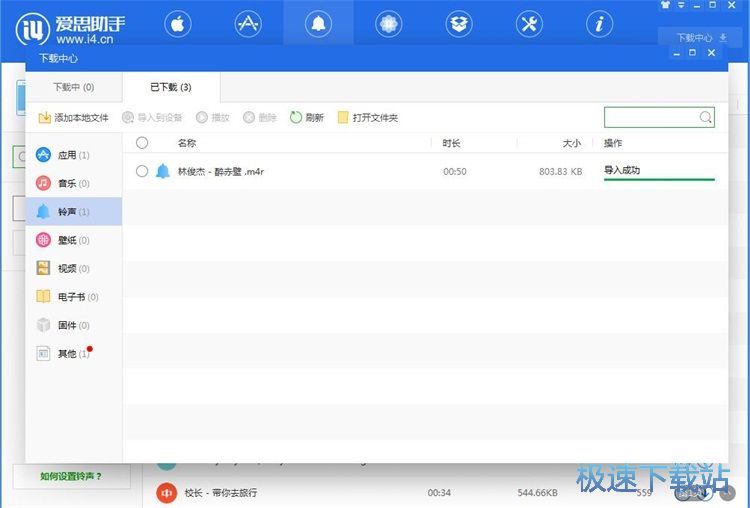
Task: Switch to the 已下载 (3) tab
Action: pos(172,87)
